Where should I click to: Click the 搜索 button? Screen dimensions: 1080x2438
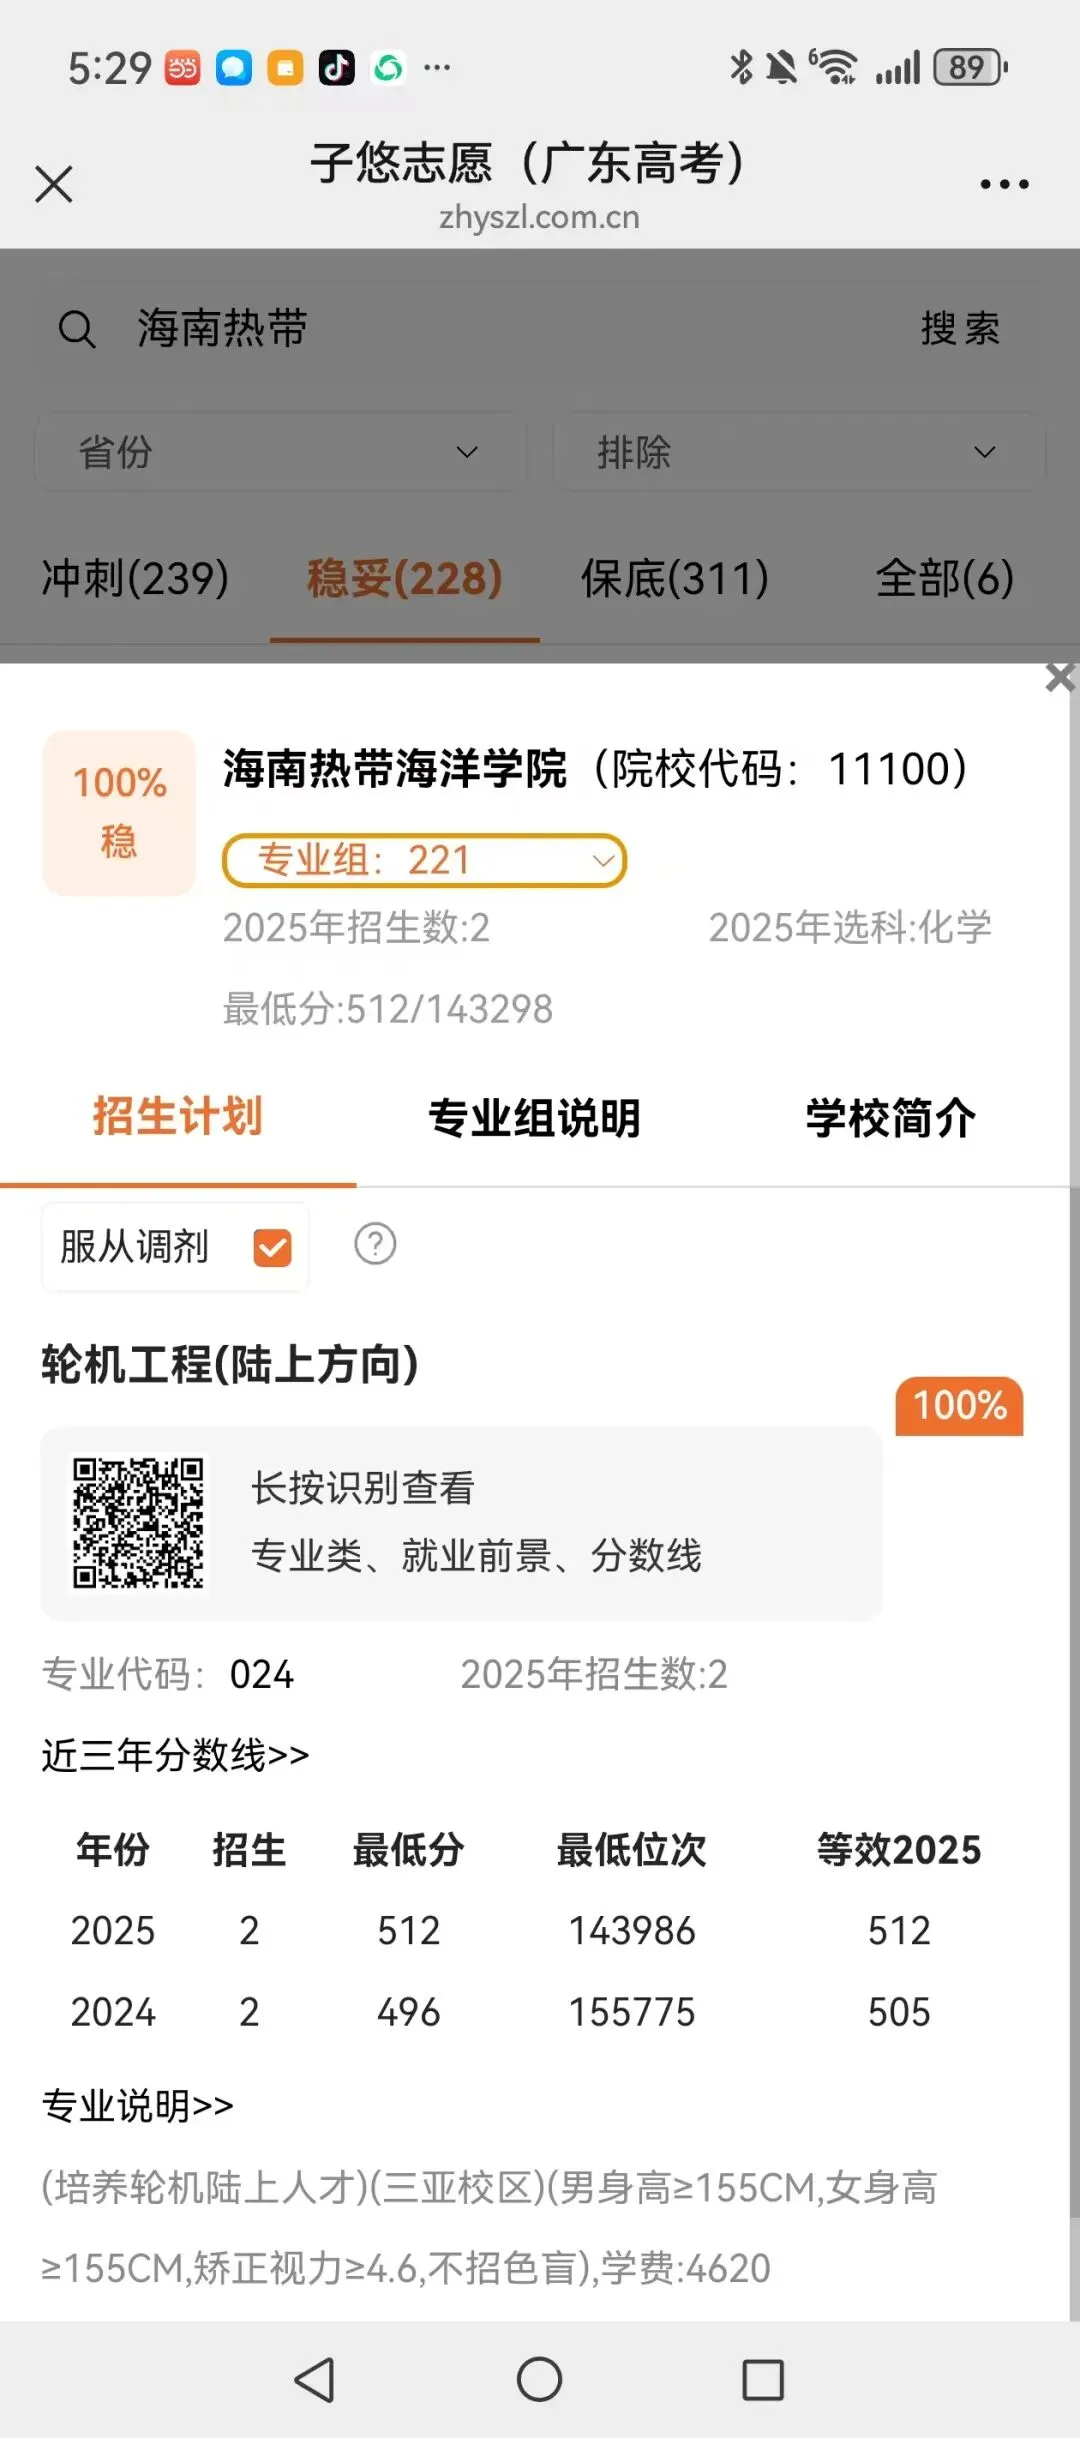tap(960, 329)
